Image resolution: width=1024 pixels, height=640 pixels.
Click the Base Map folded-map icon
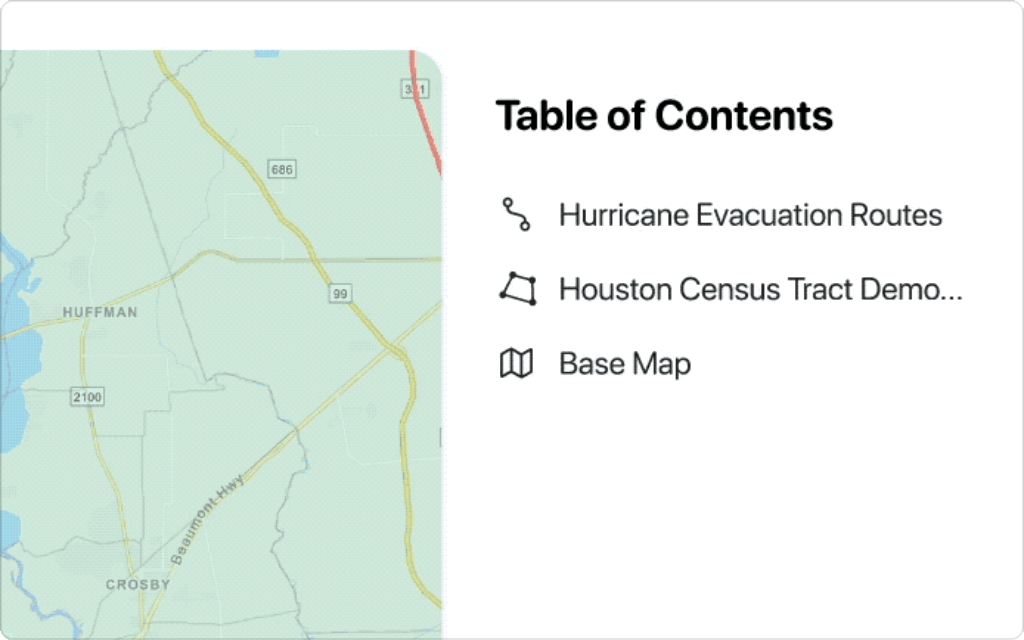pos(517,363)
